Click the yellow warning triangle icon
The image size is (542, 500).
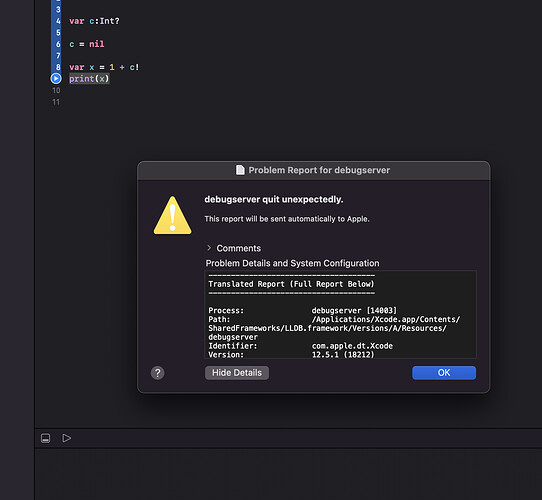click(x=172, y=215)
